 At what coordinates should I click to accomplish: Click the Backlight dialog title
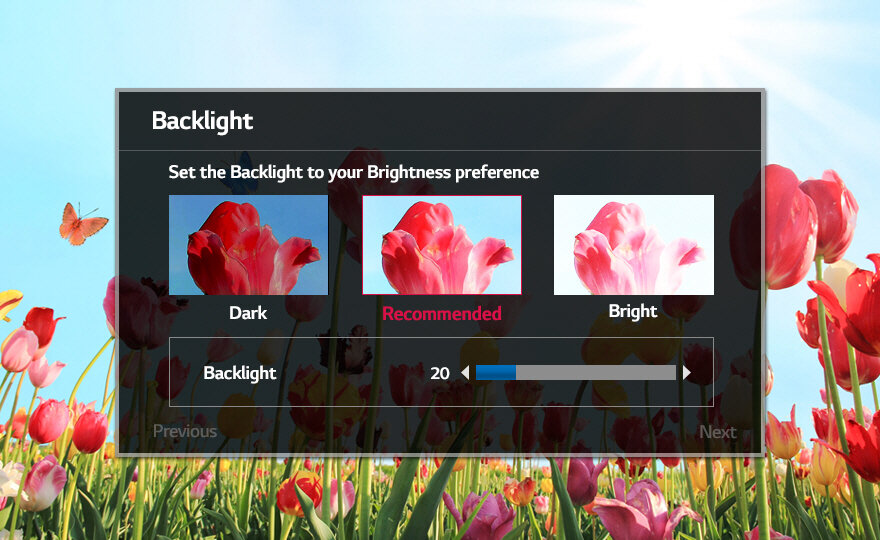(x=202, y=121)
